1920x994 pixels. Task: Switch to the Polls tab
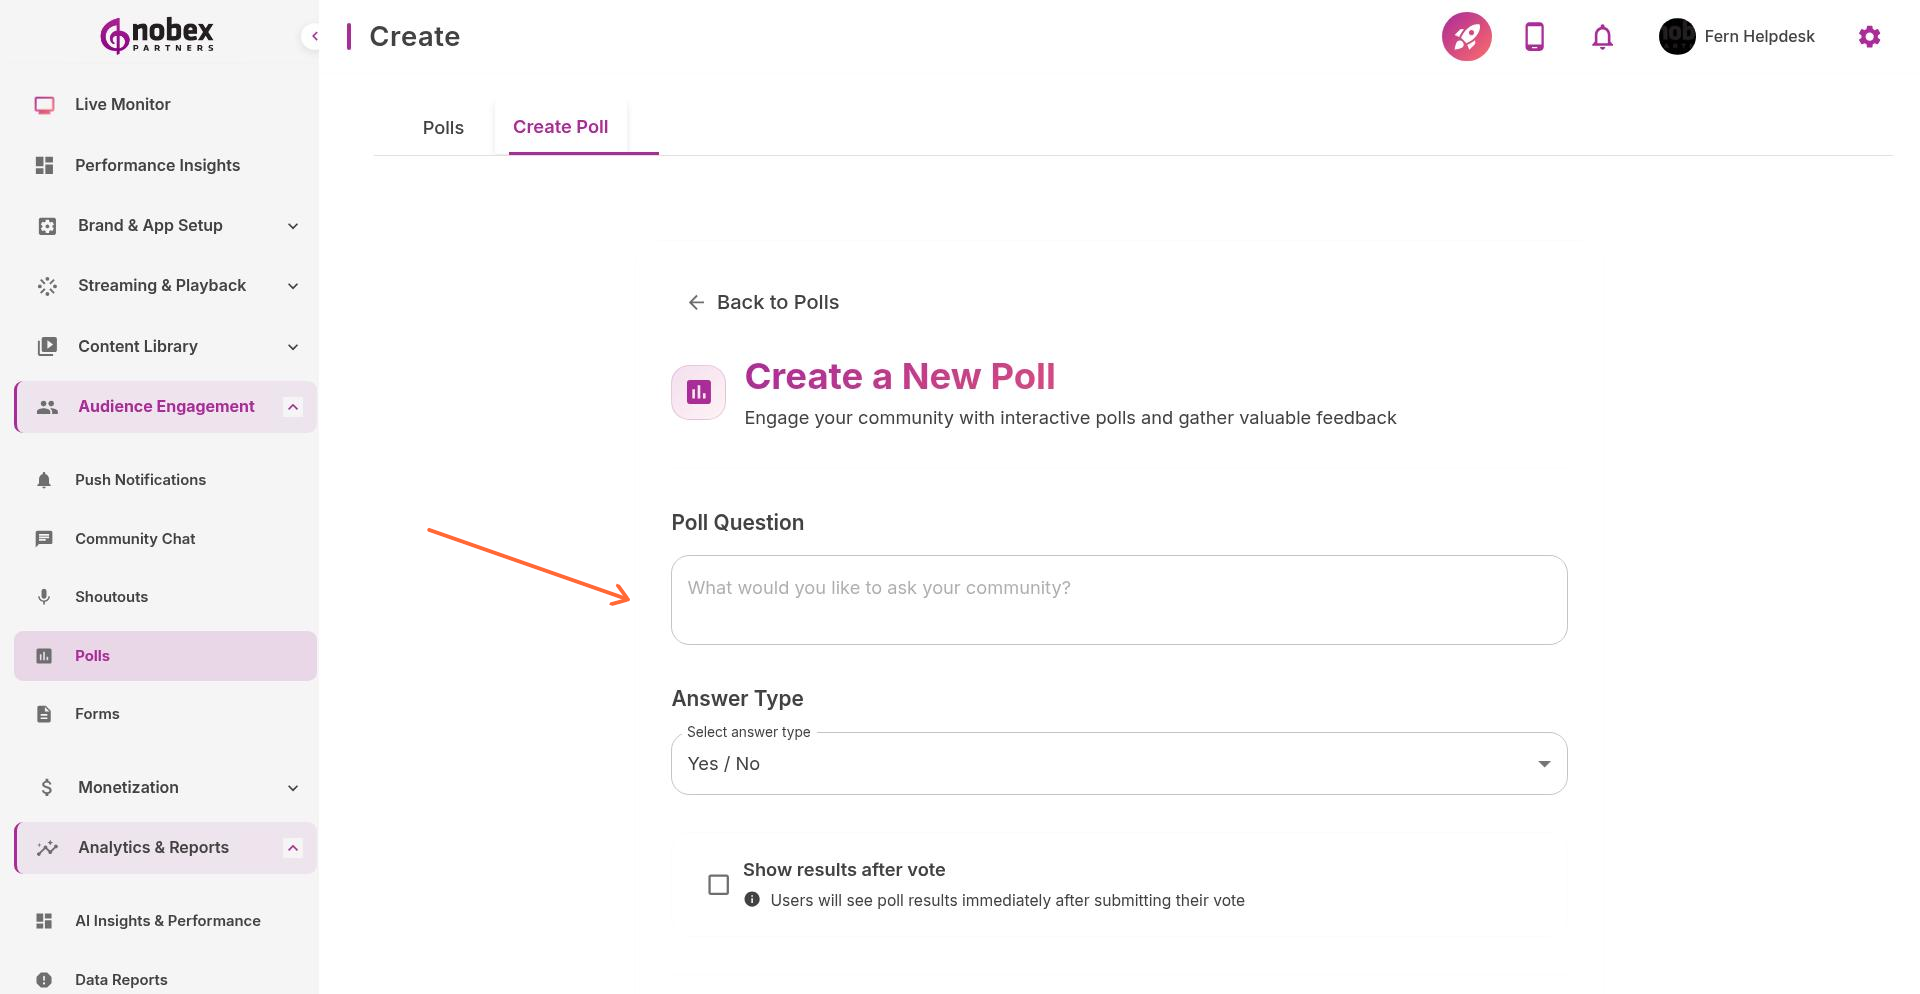pos(443,127)
